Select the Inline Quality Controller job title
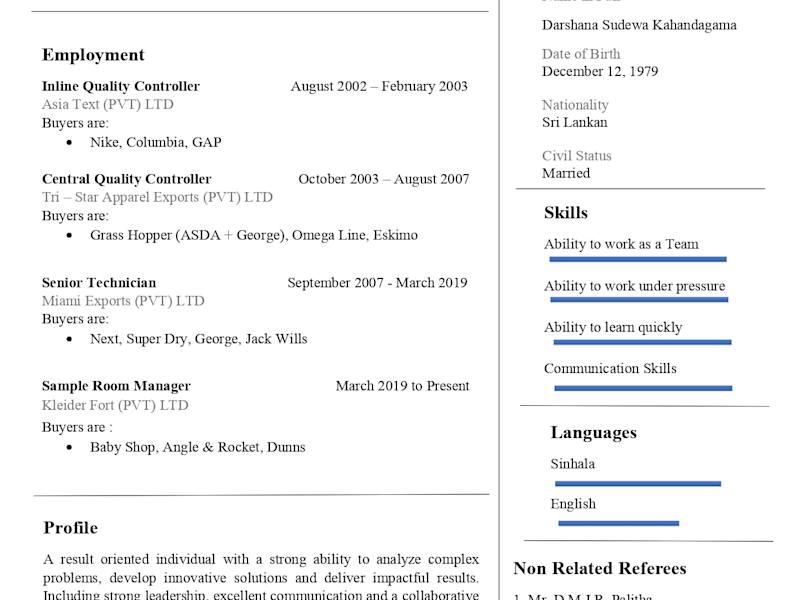This screenshot has height=600, width=800. click(121, 86)
